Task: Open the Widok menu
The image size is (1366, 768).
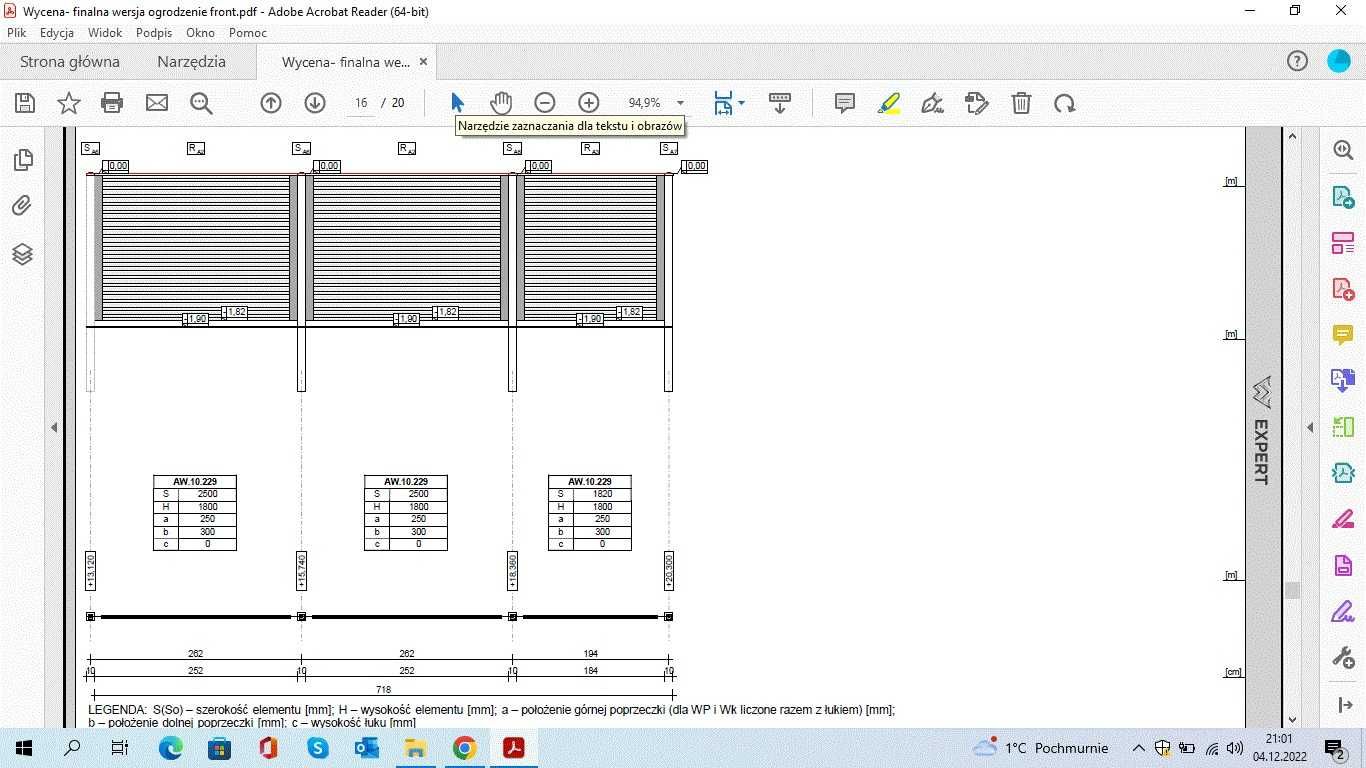Action: click(105, 33)
